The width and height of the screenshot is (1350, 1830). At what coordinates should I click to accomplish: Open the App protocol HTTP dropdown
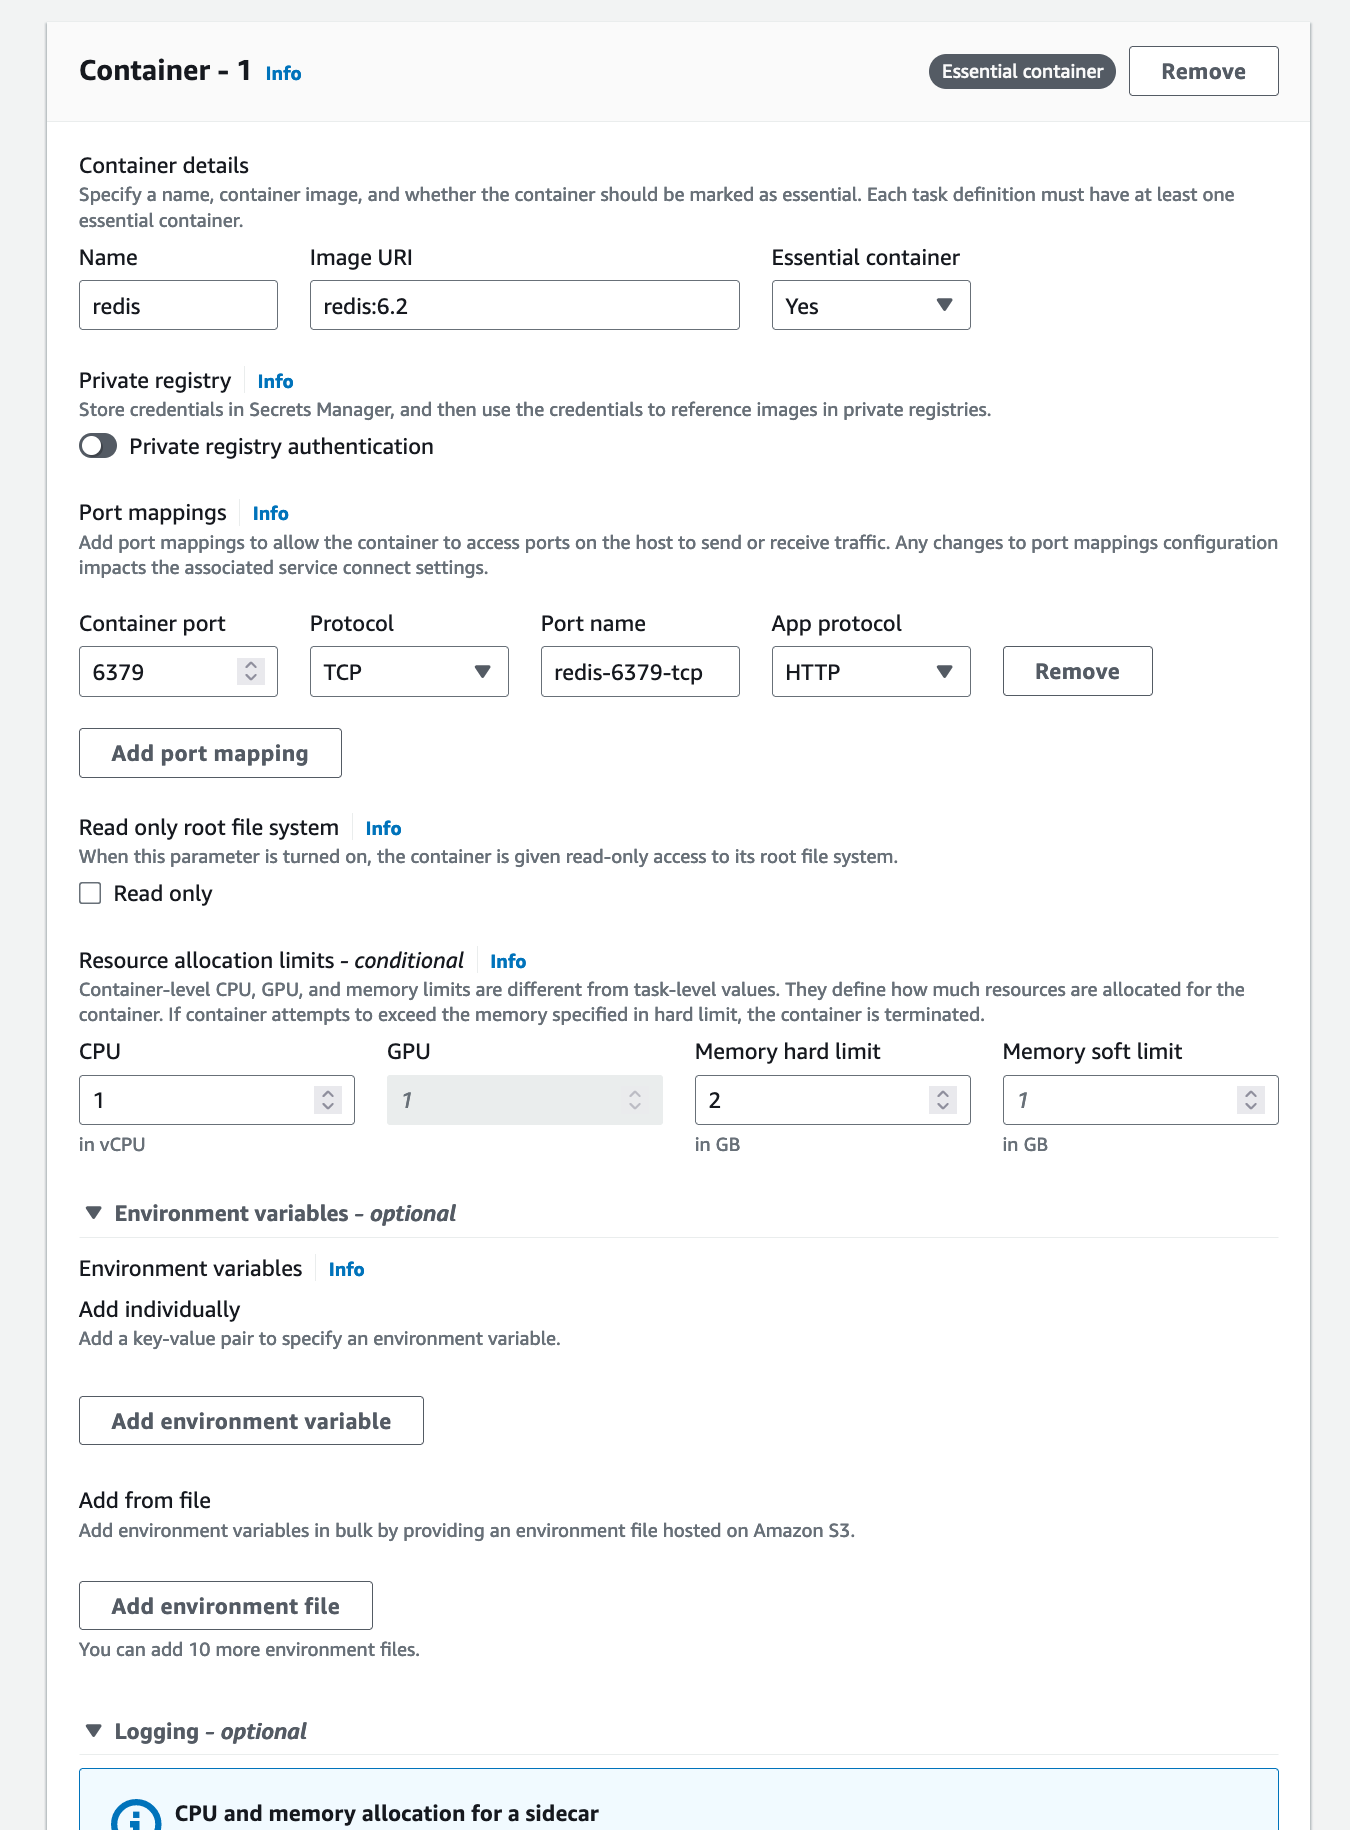pos(870,671)
